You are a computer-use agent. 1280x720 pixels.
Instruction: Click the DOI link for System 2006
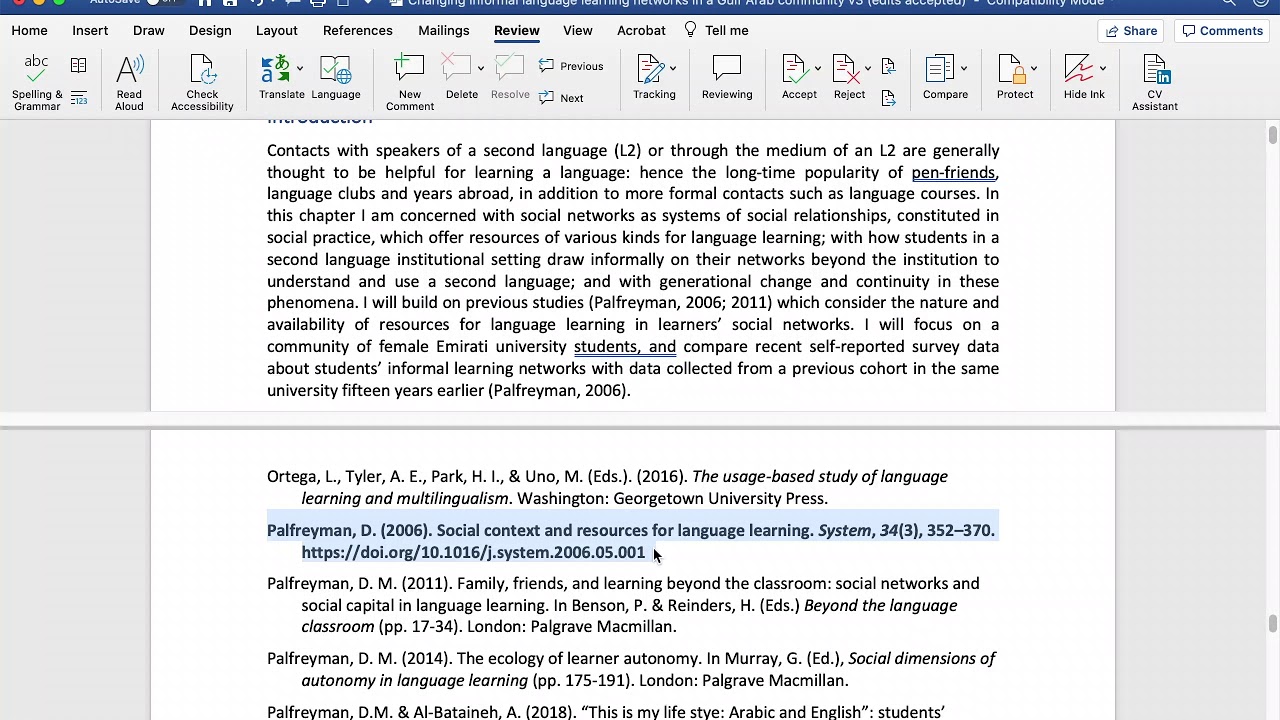473,552
